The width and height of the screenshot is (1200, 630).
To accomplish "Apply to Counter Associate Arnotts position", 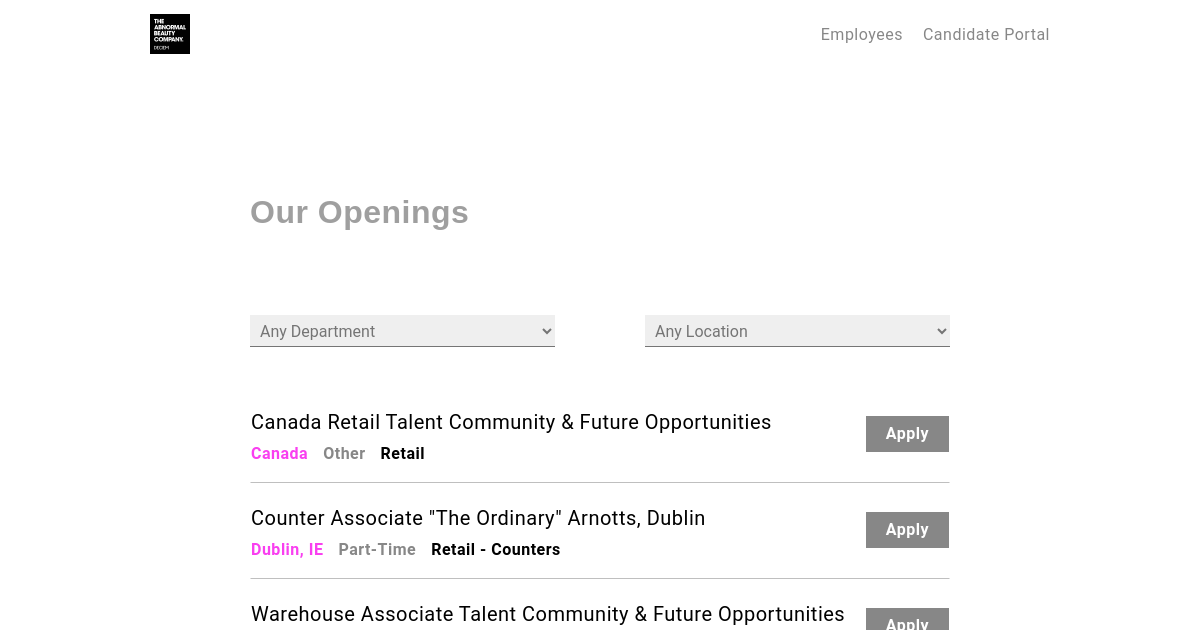I will [907, 530].
